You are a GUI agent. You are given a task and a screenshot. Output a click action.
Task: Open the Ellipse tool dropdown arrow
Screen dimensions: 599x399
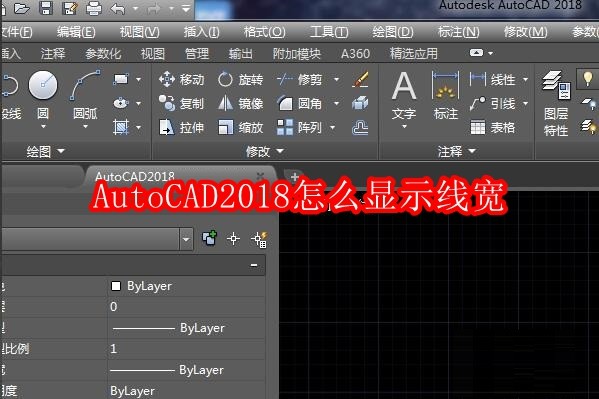138,103
